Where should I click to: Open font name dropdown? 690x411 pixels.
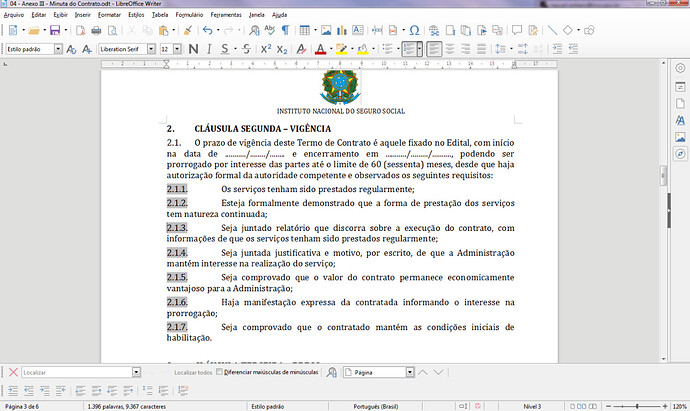(x=151, y=49)
